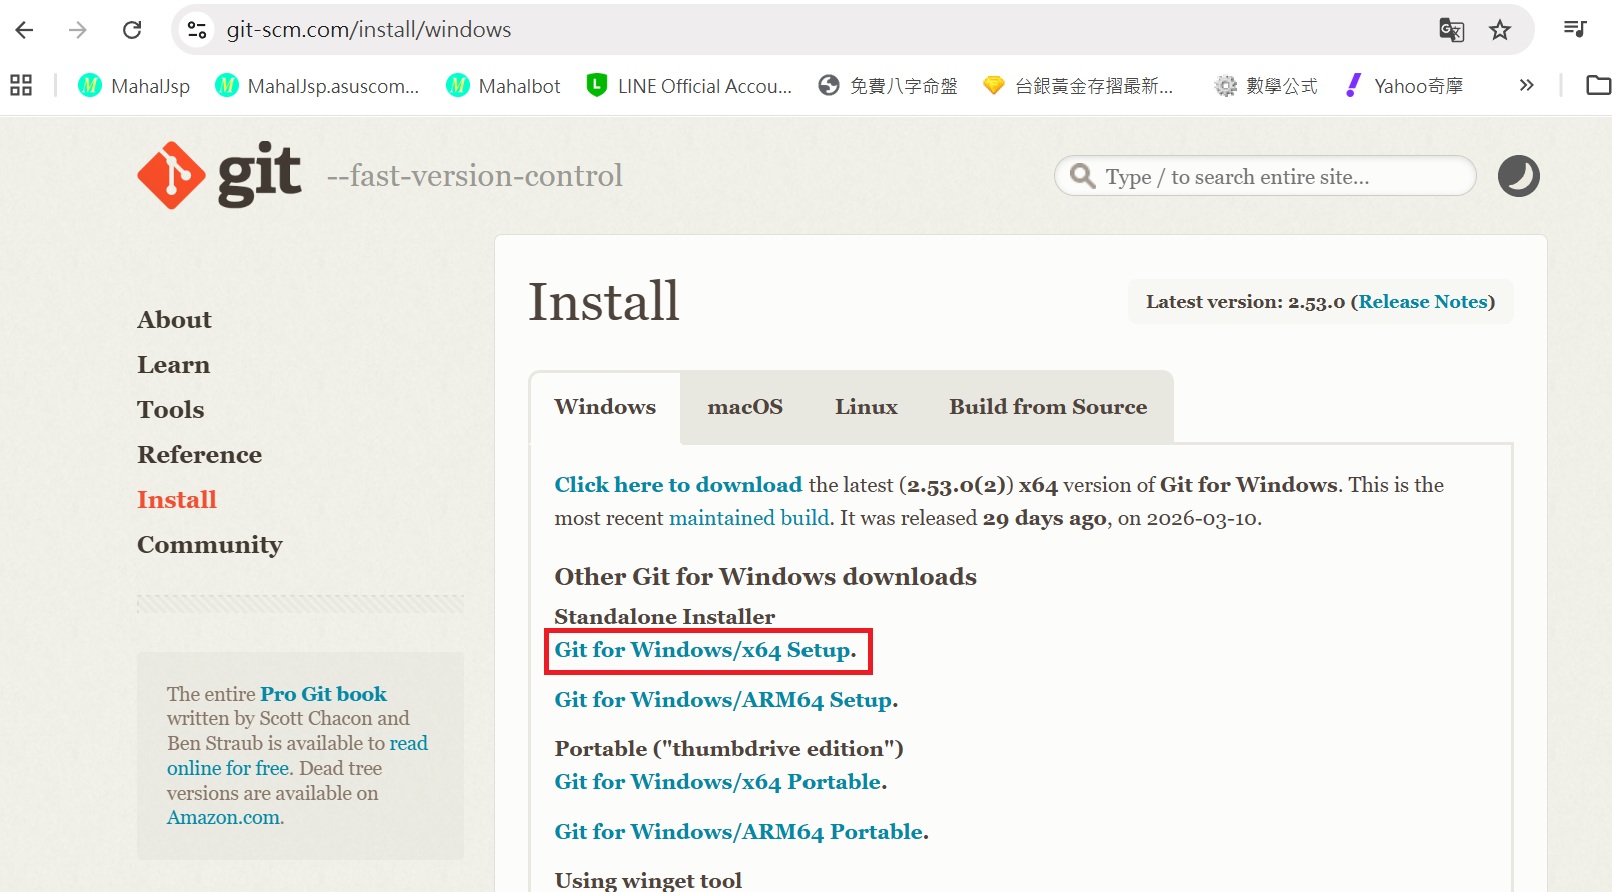Select the Build from Source tab

[1048, 407]
